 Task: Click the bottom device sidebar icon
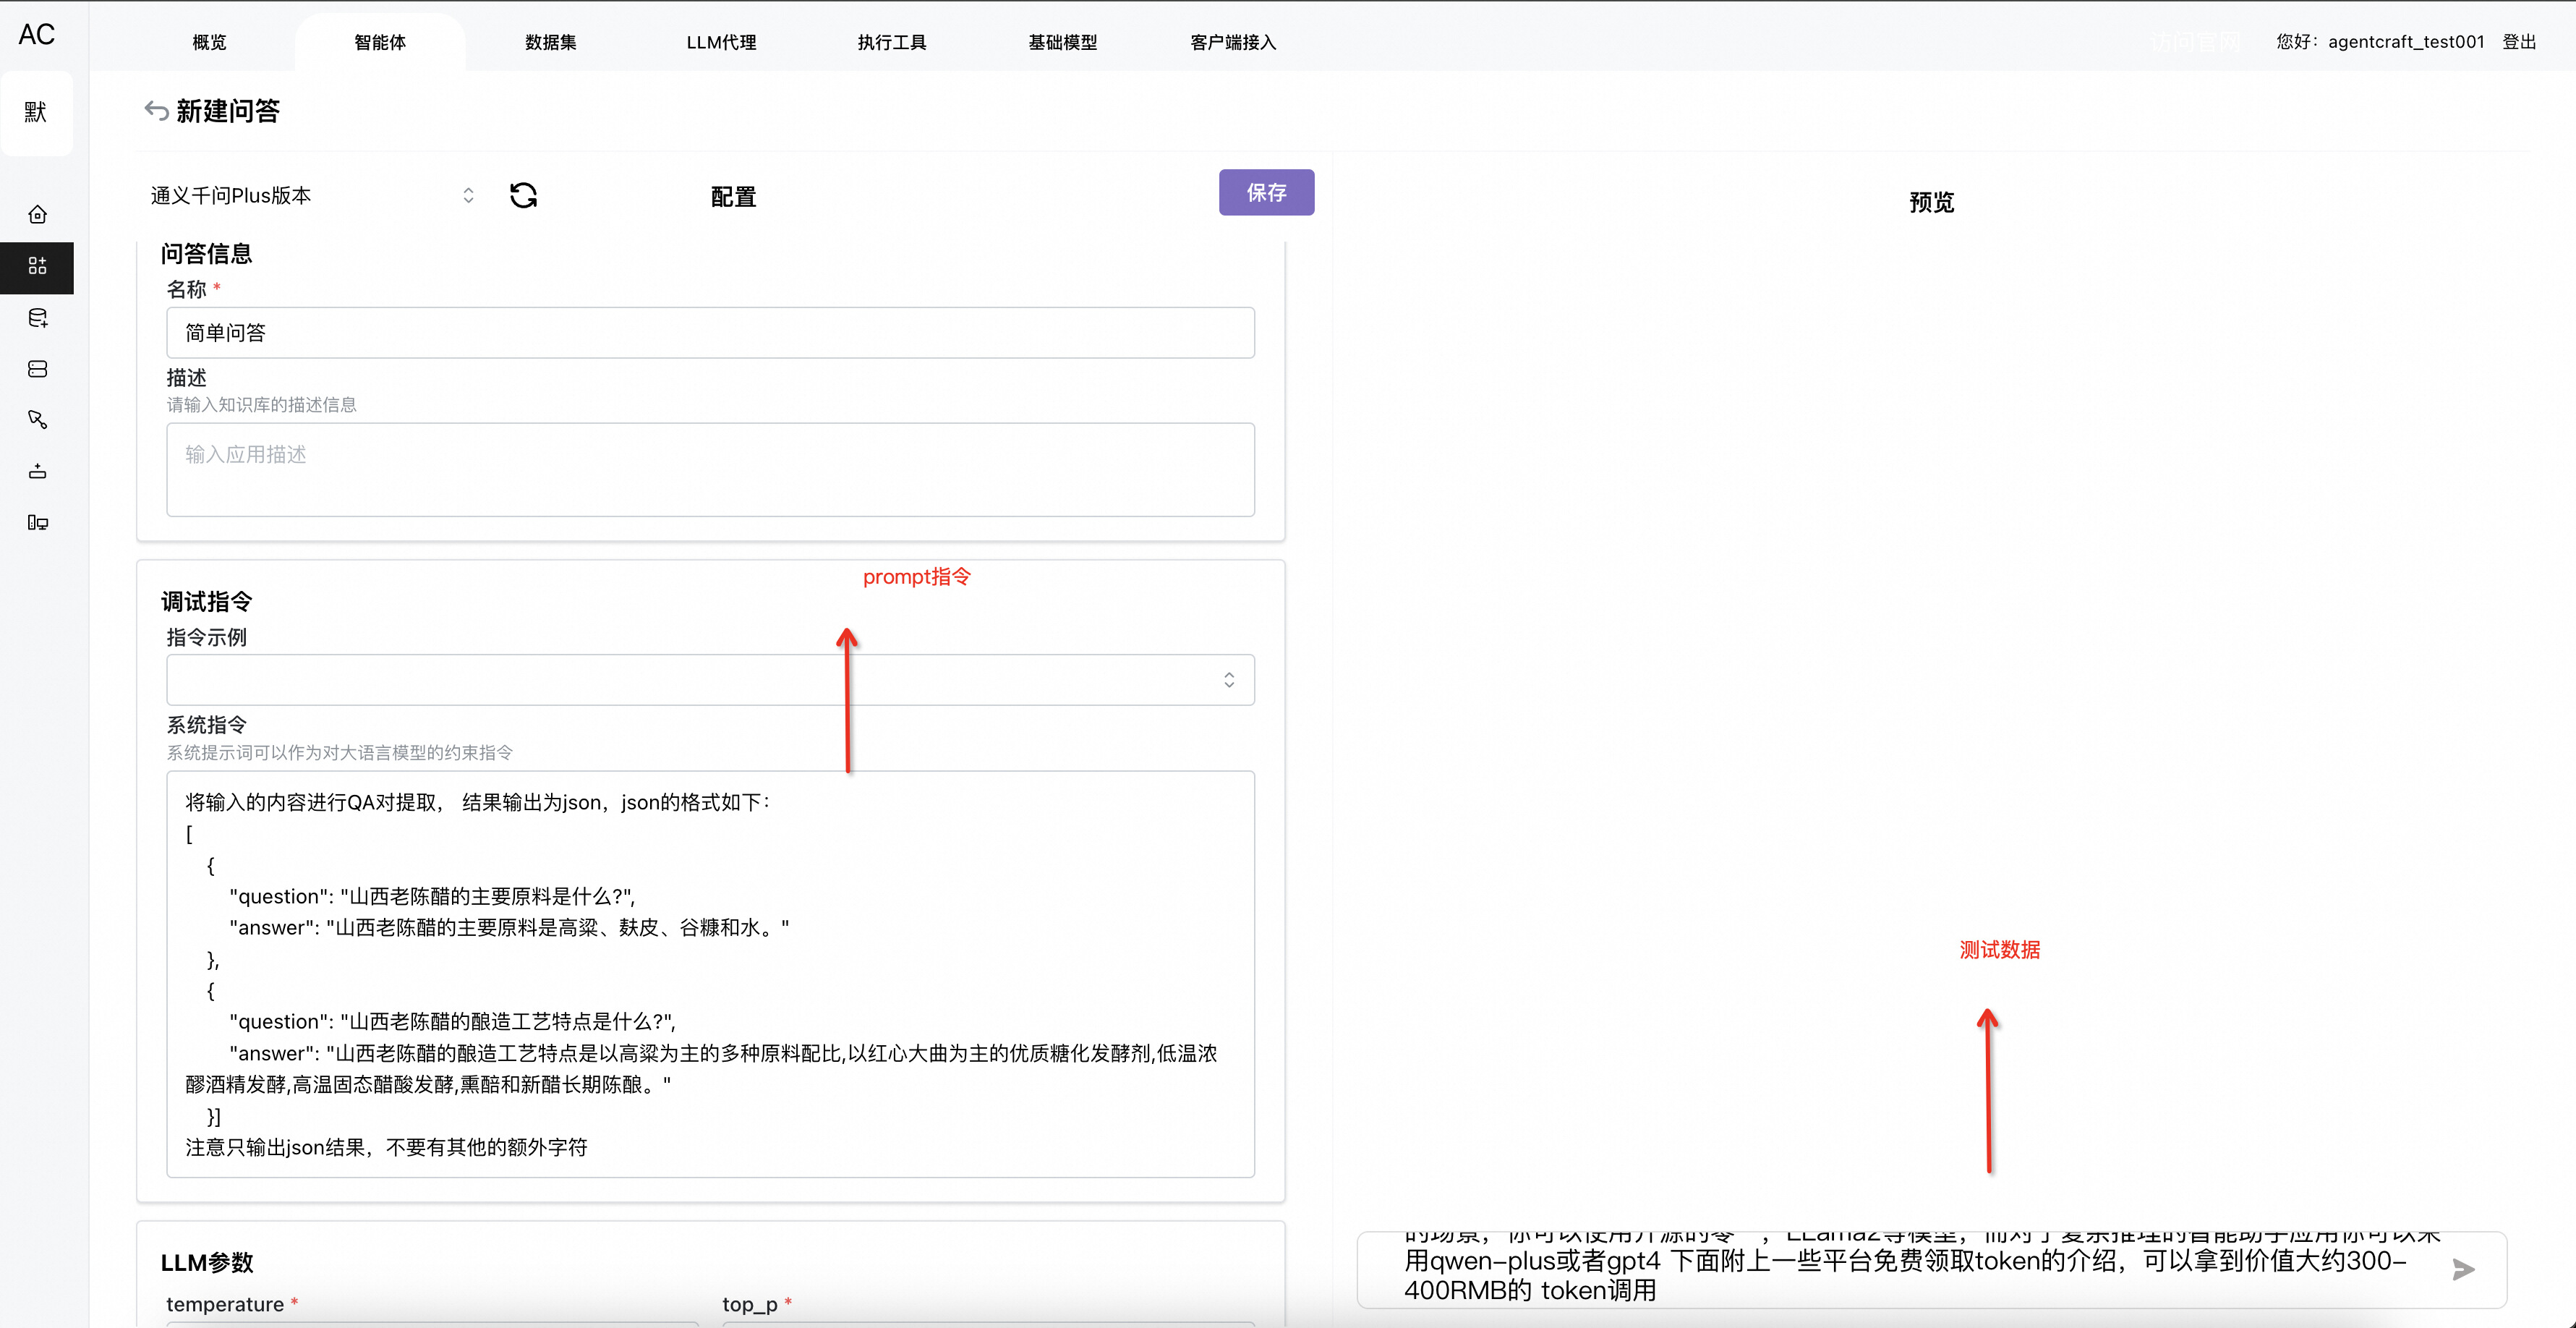click(x=37, y=522)
